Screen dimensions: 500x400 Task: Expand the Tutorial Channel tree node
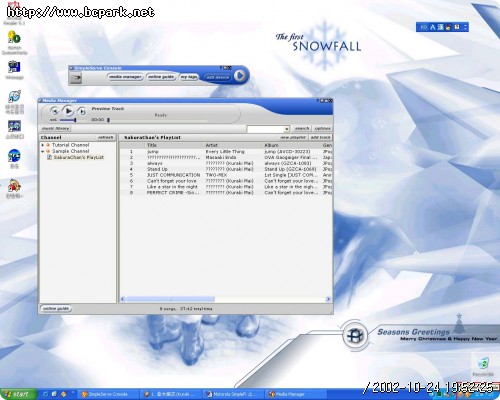coord(43,145)
